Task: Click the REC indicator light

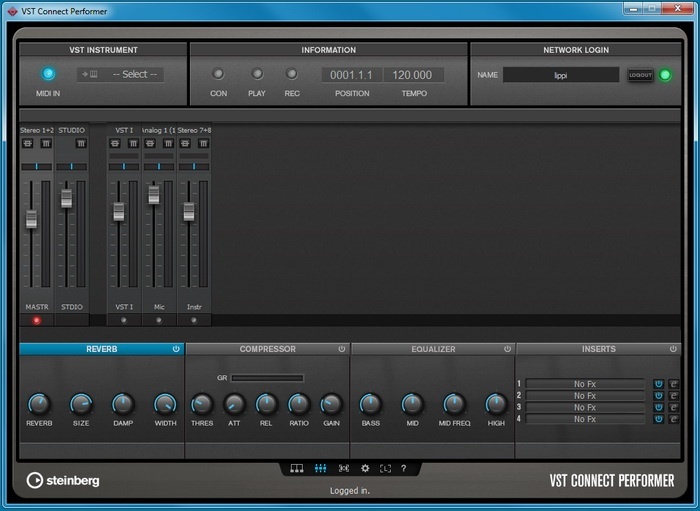Action: (292, 74)
